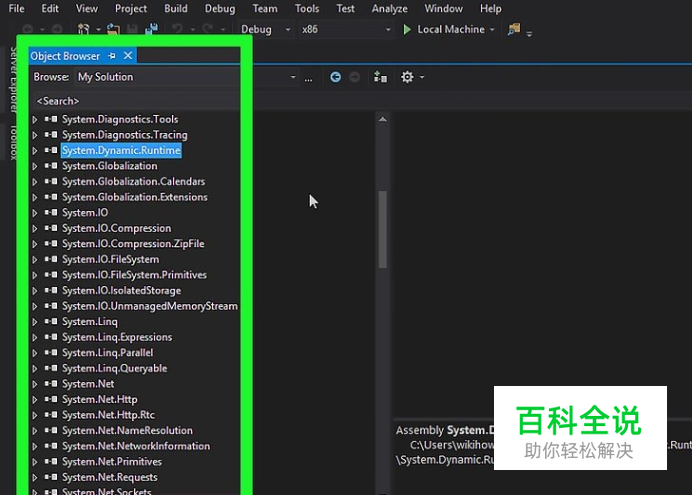The height and width of the screenshot is (495, 692).
Task: Click the Object Browser Back arrow
Action: coord(335,77)
